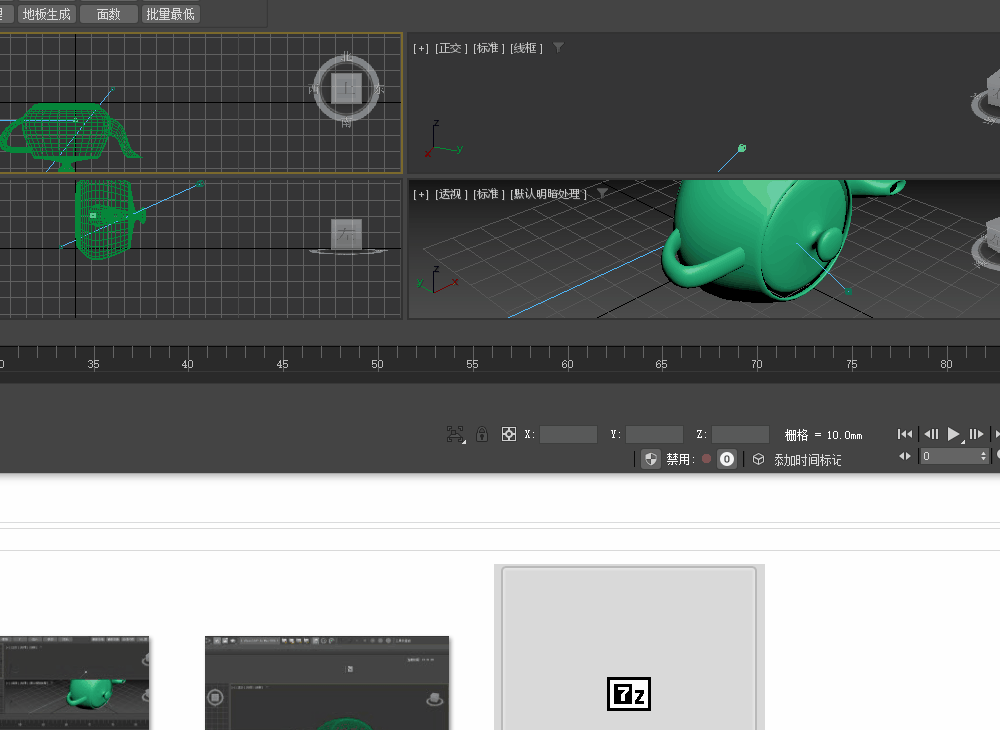This screenshot has width=1000, height=730.
Task: Open the 3ds Max interface screenshot thumbnail
Action: [x=327, y=683]
